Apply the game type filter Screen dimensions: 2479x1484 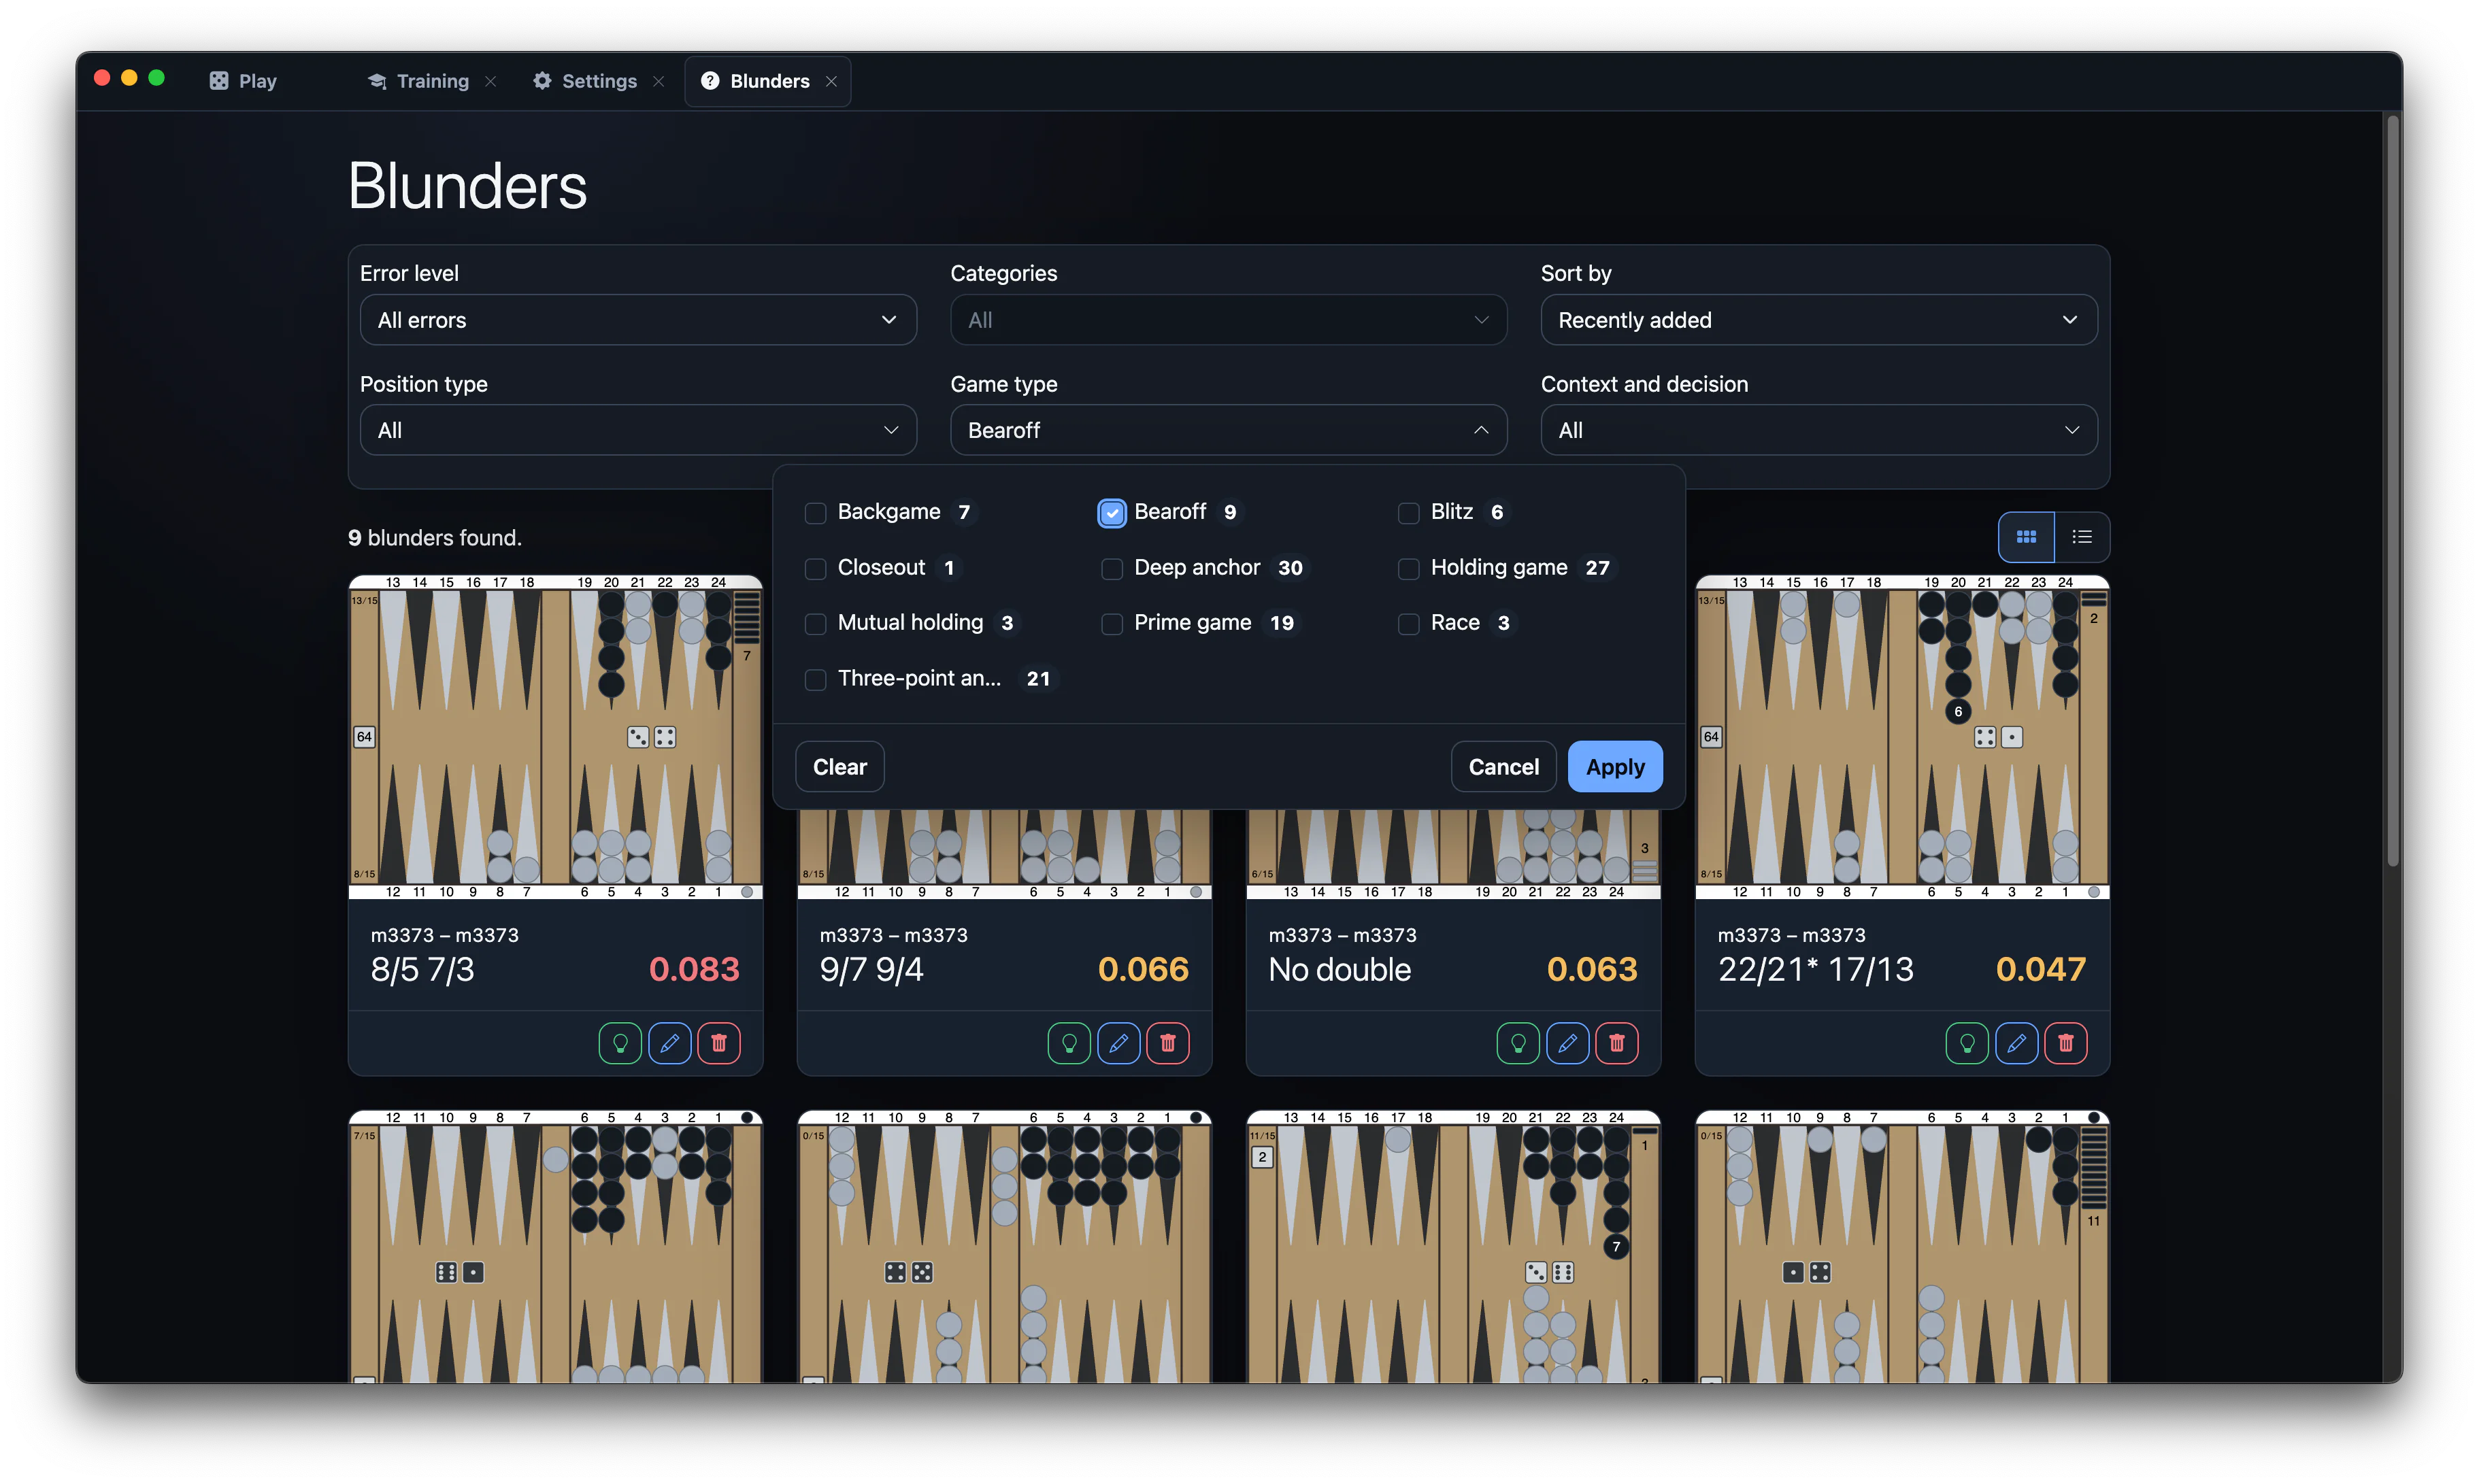[1614, 767]
